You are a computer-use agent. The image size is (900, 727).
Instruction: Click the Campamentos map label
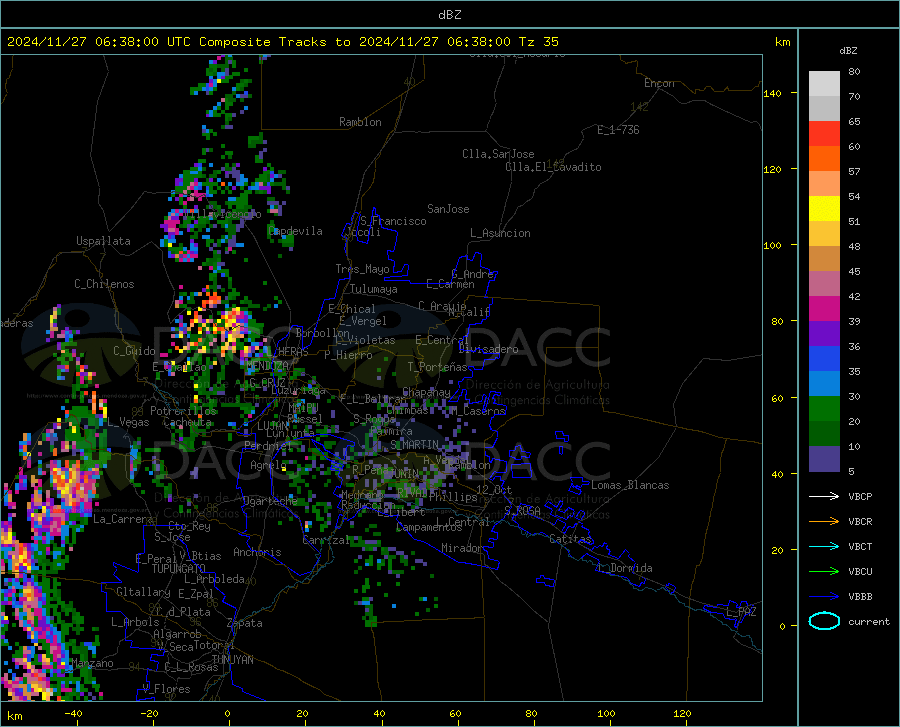pos(429,527)
